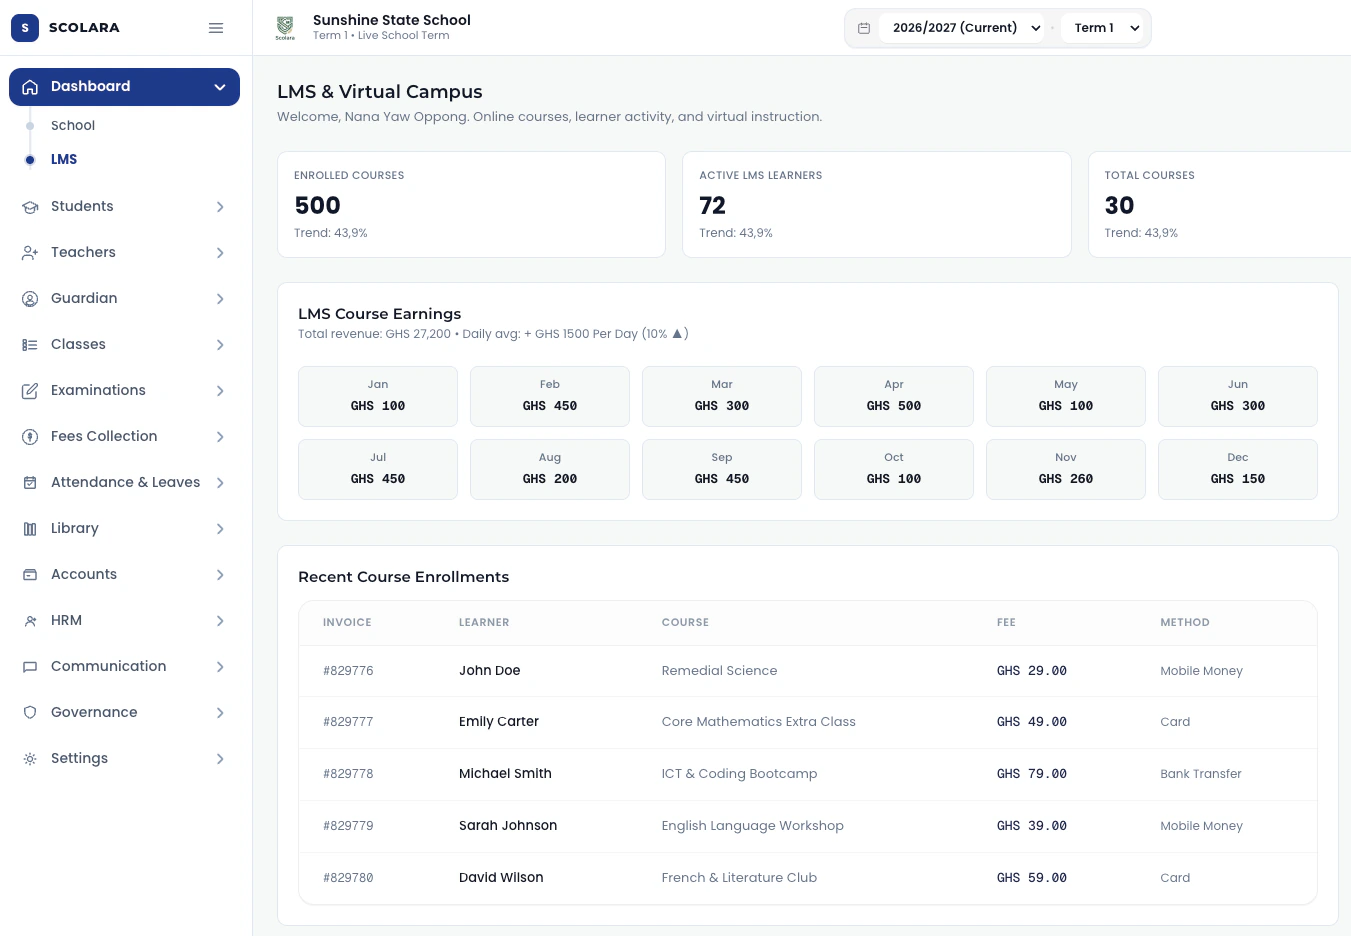The width and height of the screenshot is (1351, 936).
Task: Click the Fees Collection coin icon
Action: 30,437
